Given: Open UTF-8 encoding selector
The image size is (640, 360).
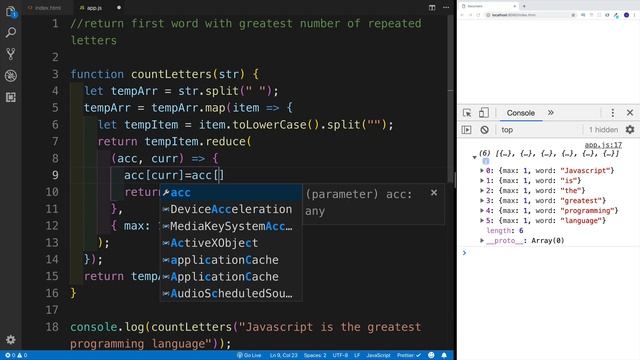Looking at the screenshot, I should 340,355.
